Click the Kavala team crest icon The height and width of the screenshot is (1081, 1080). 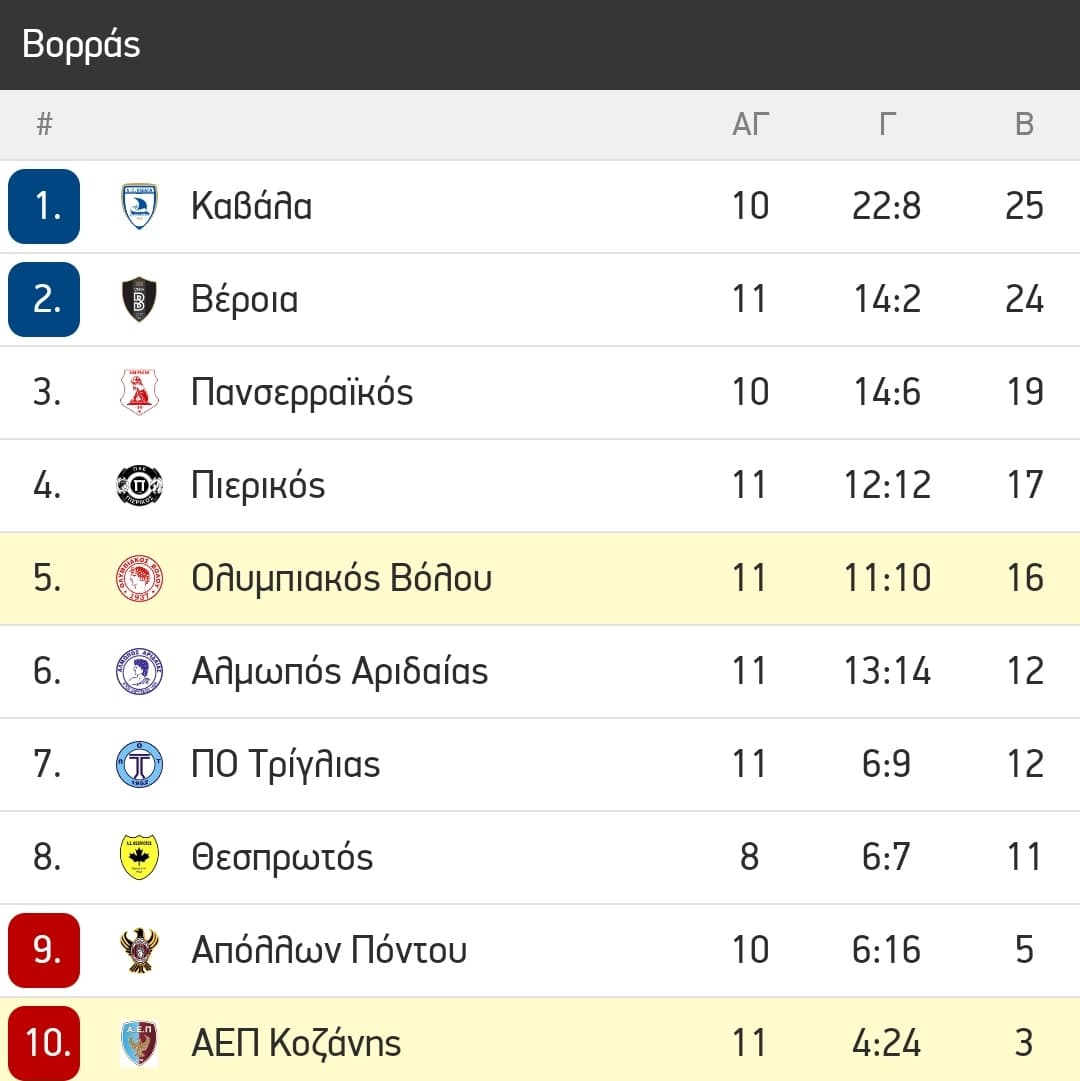139,206
